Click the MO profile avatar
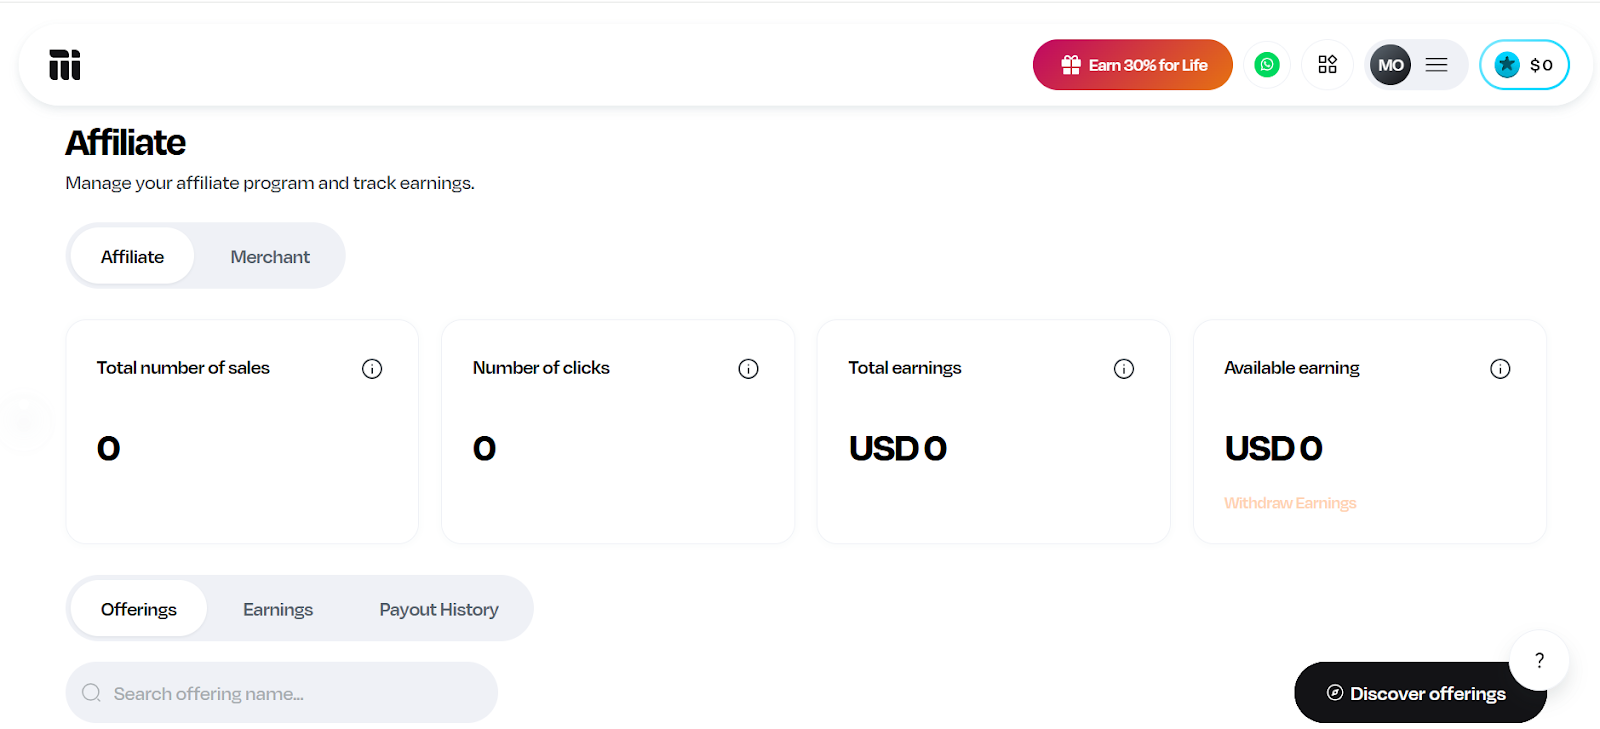The image size is (1600, 729). tap(1389, 64)
